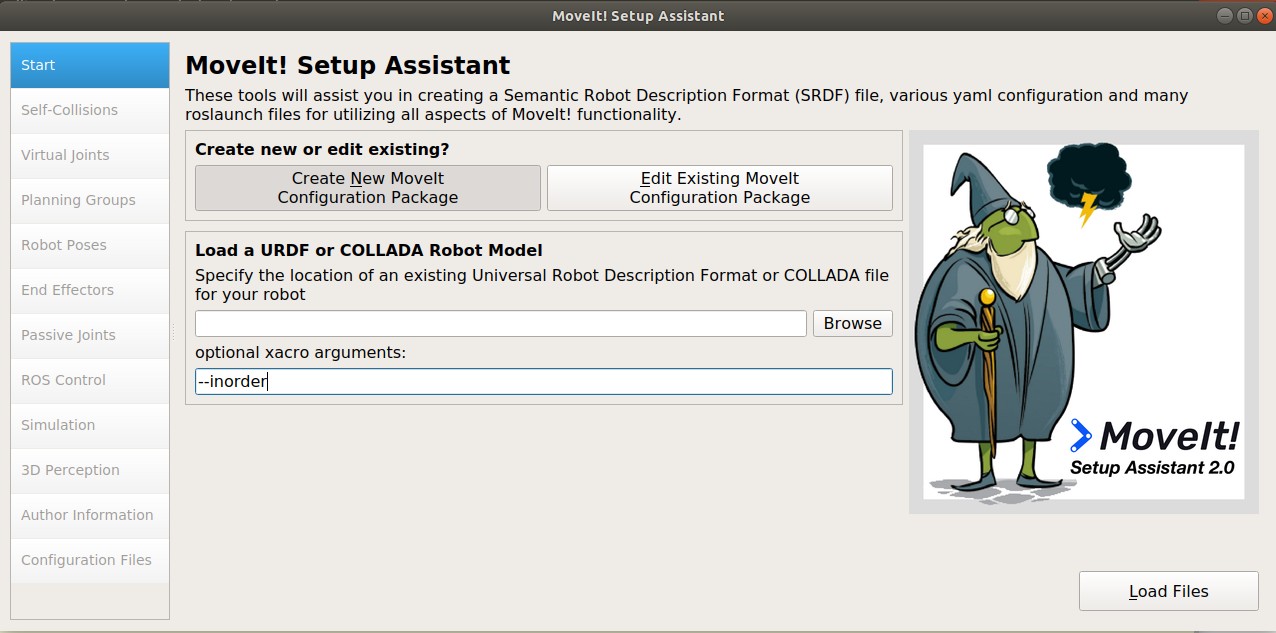Minimize the Setup Assistant window
Image resolution: width=1276 pixels, height=633 pixels.
pyautogui.click(x=1227, y=15)
